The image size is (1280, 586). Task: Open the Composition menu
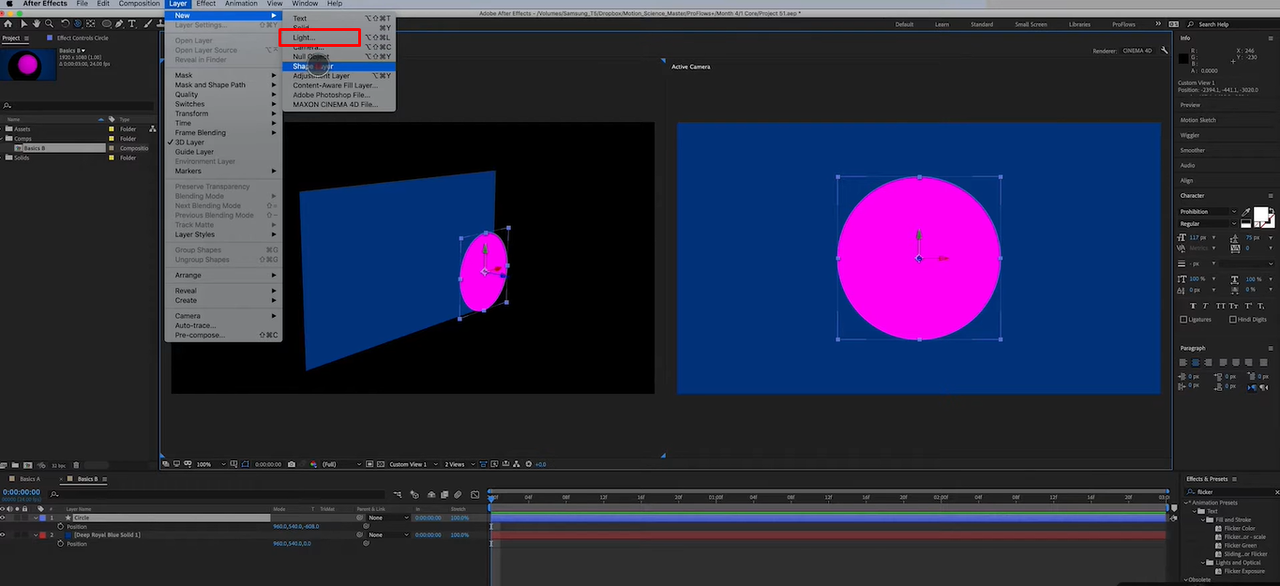coord(140,4)
